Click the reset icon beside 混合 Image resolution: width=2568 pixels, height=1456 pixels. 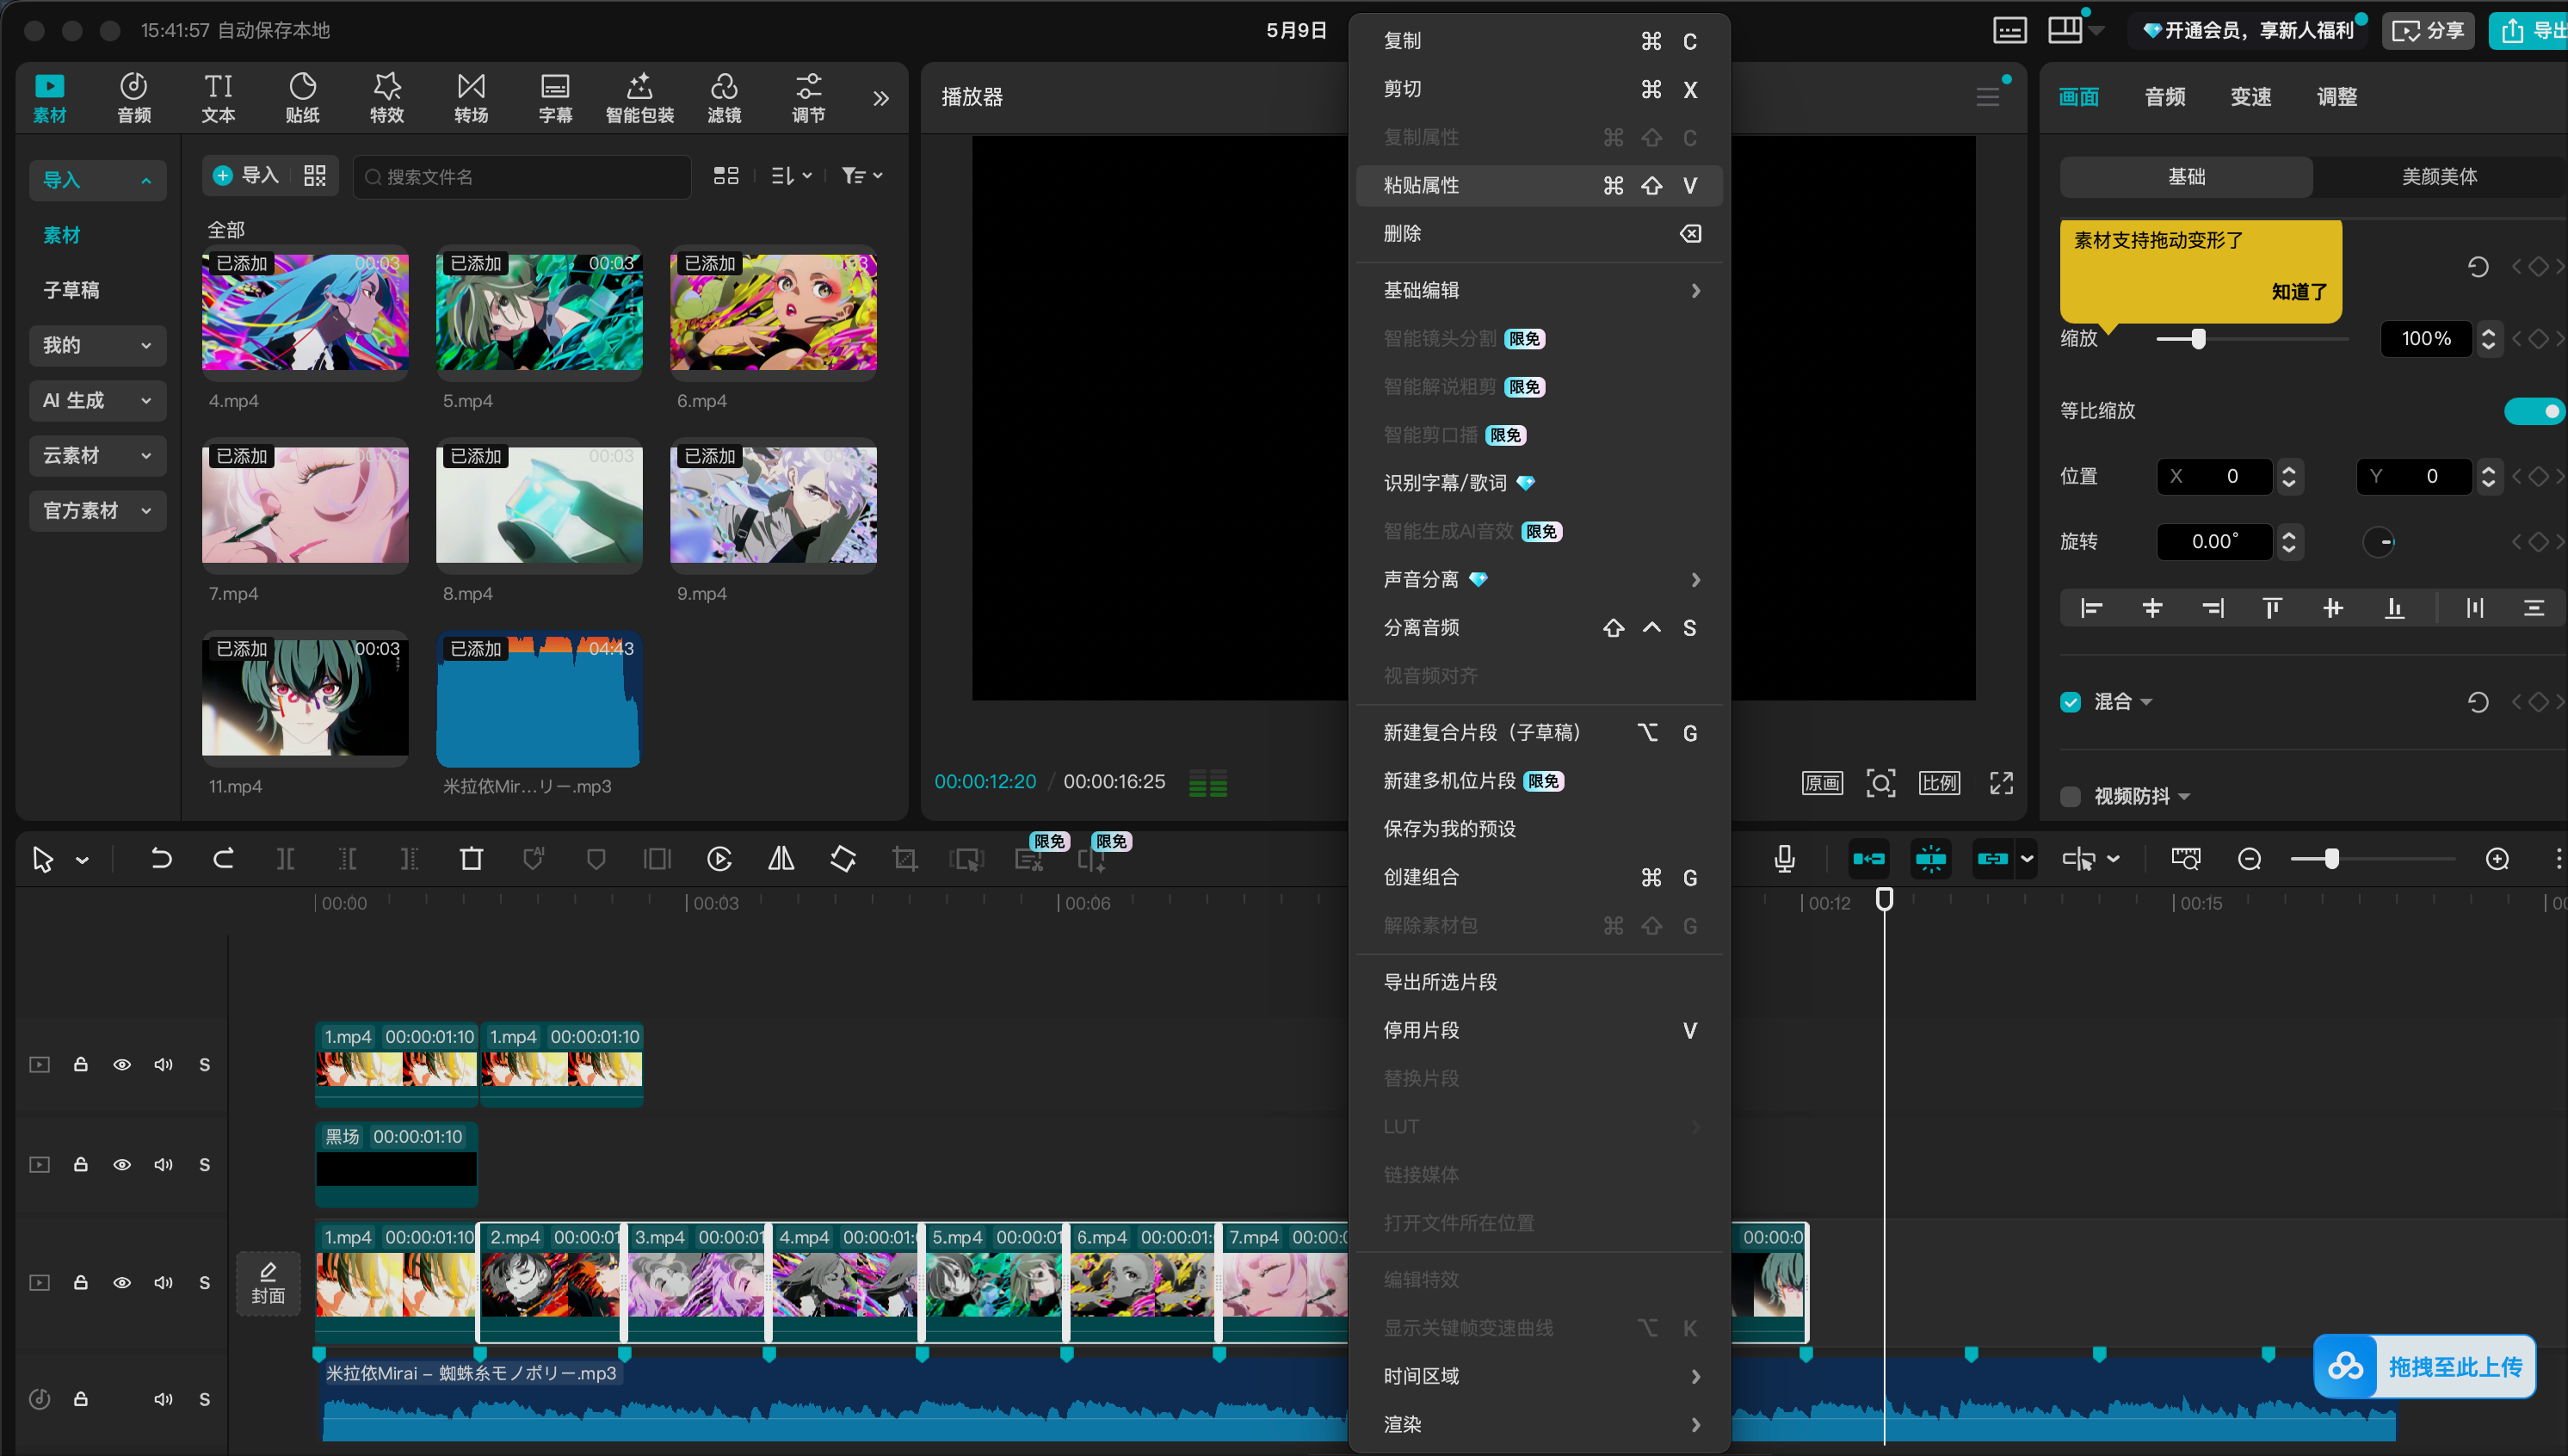pyautogui.click(x=2477, y=702)
